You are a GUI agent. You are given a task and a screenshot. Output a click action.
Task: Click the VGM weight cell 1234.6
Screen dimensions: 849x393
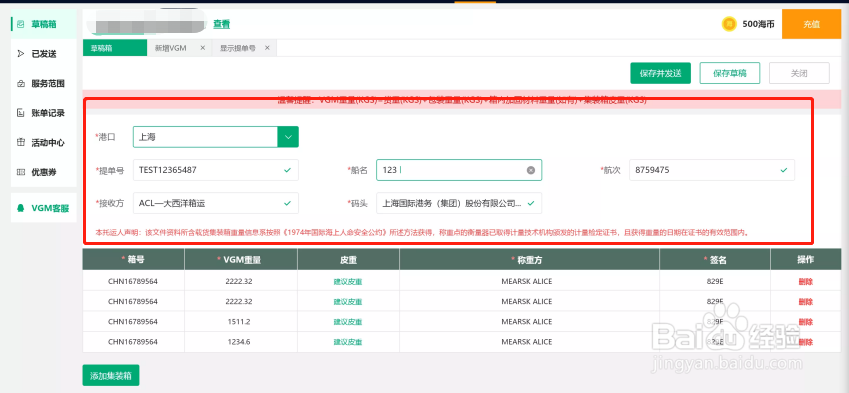pyautogui.click(x=239, y=342)
